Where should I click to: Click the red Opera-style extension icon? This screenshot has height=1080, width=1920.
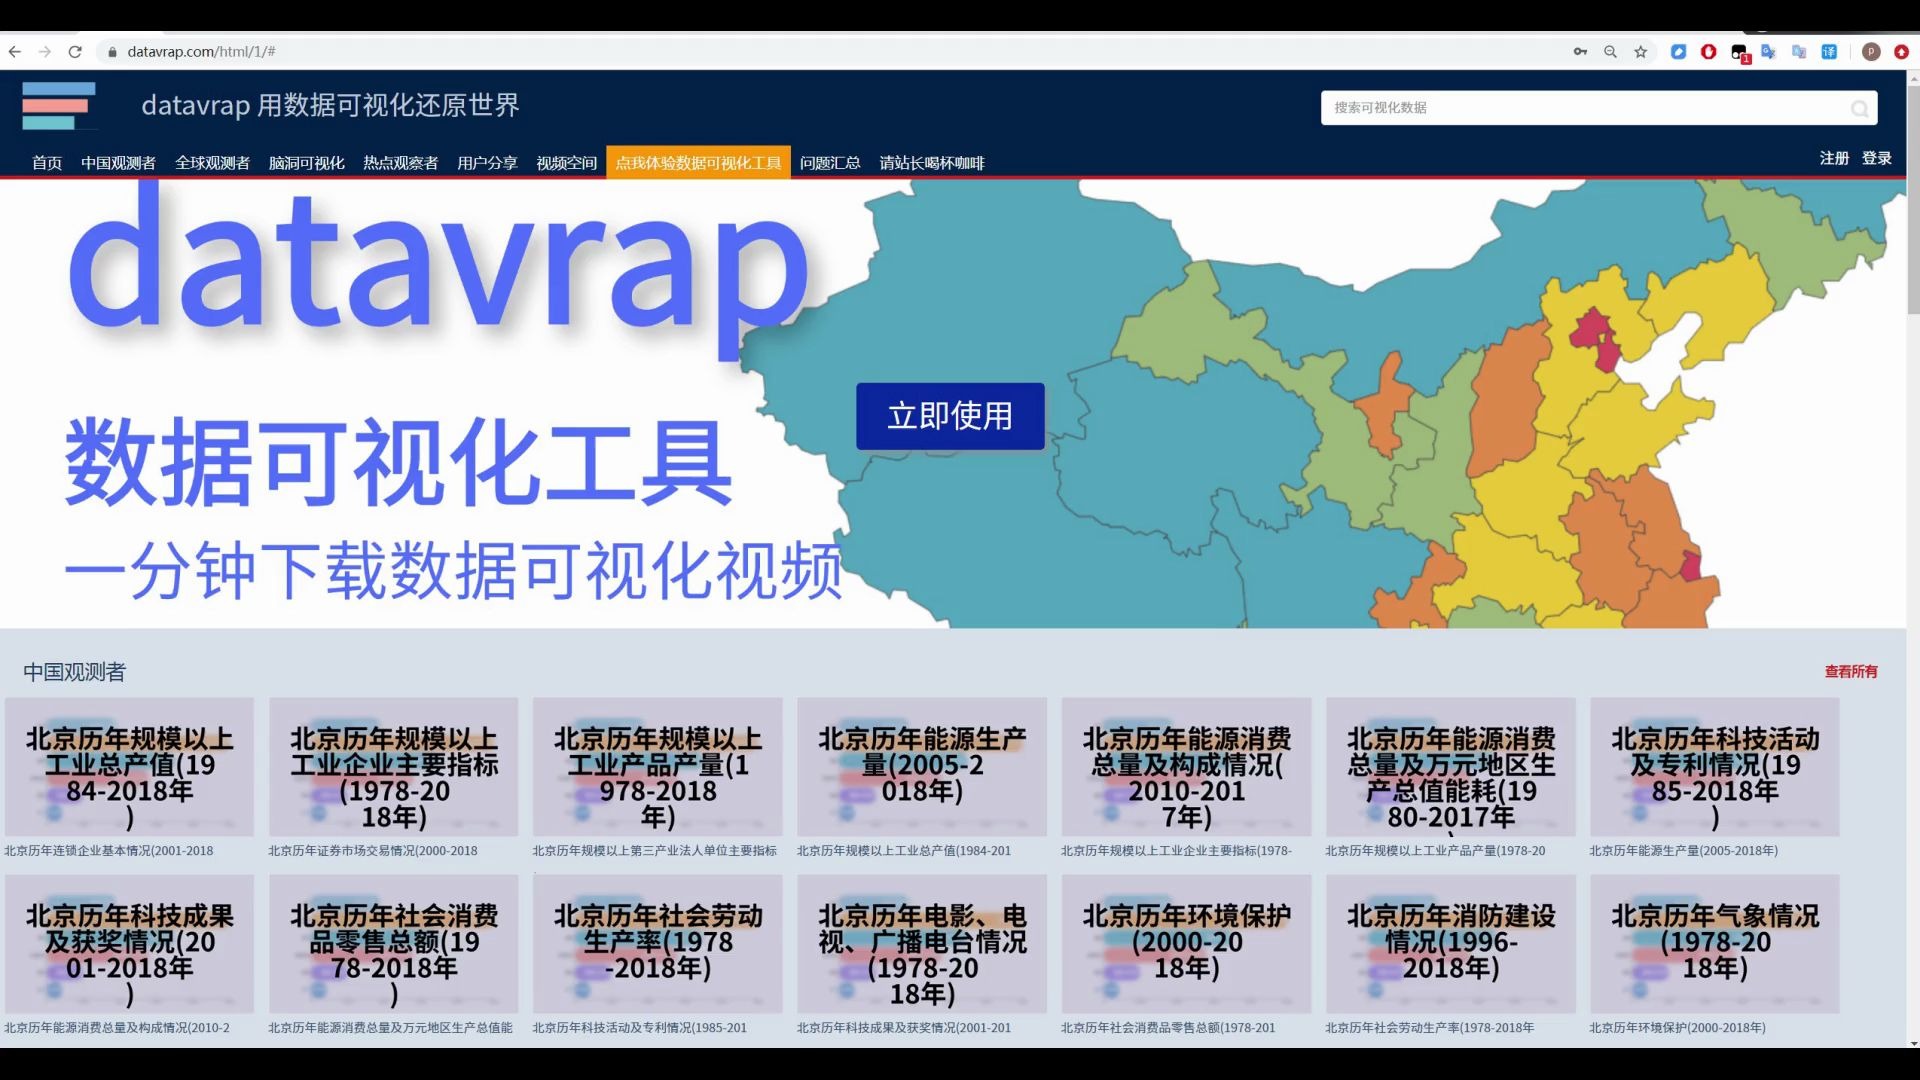[x=1708, y=51]
